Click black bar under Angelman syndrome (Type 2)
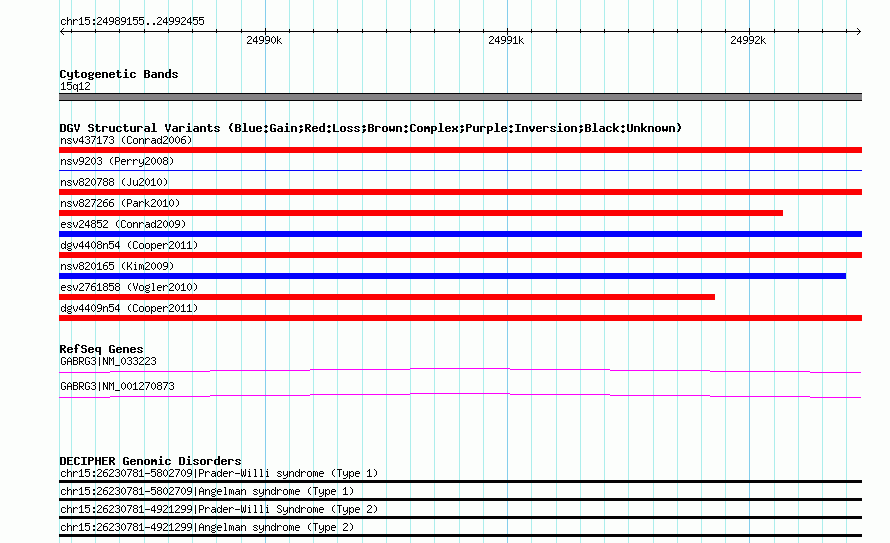 tap(460, 536)
